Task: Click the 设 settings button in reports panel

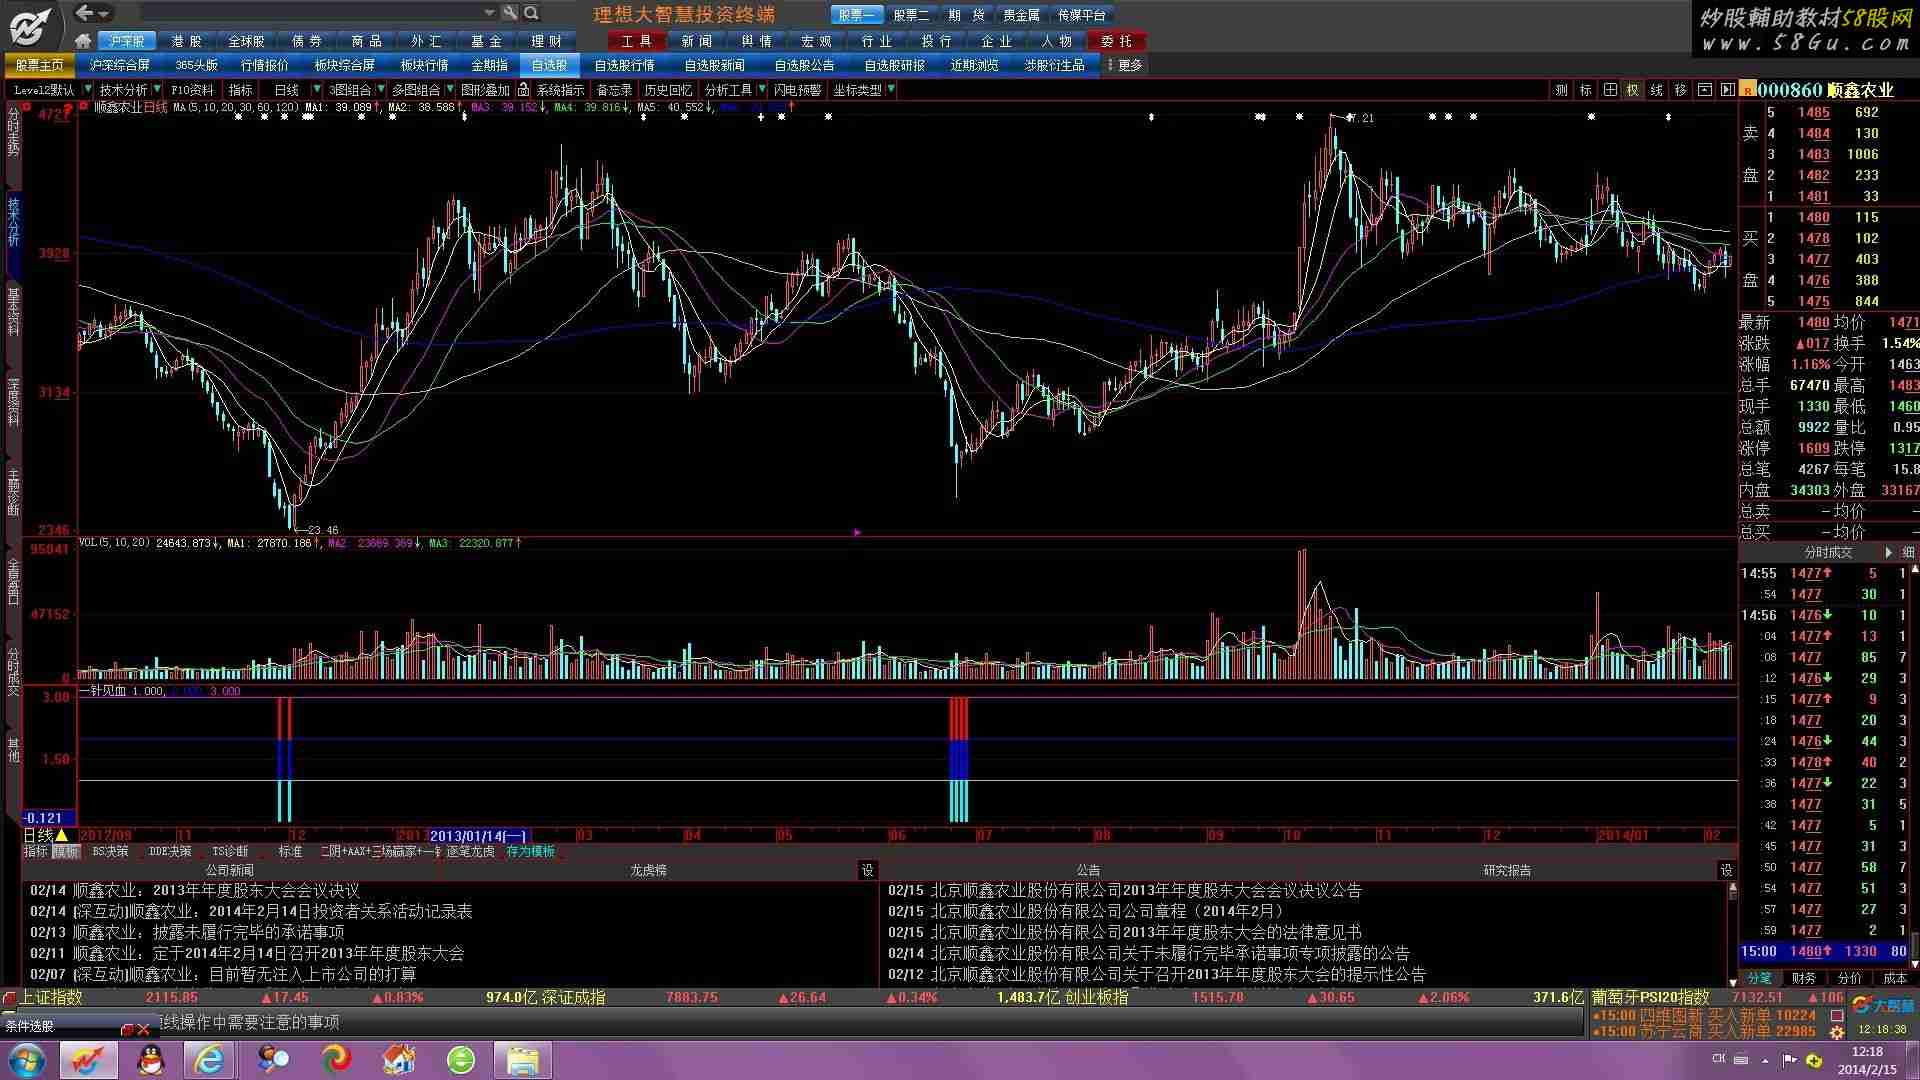Action: tap(1726, 870)
